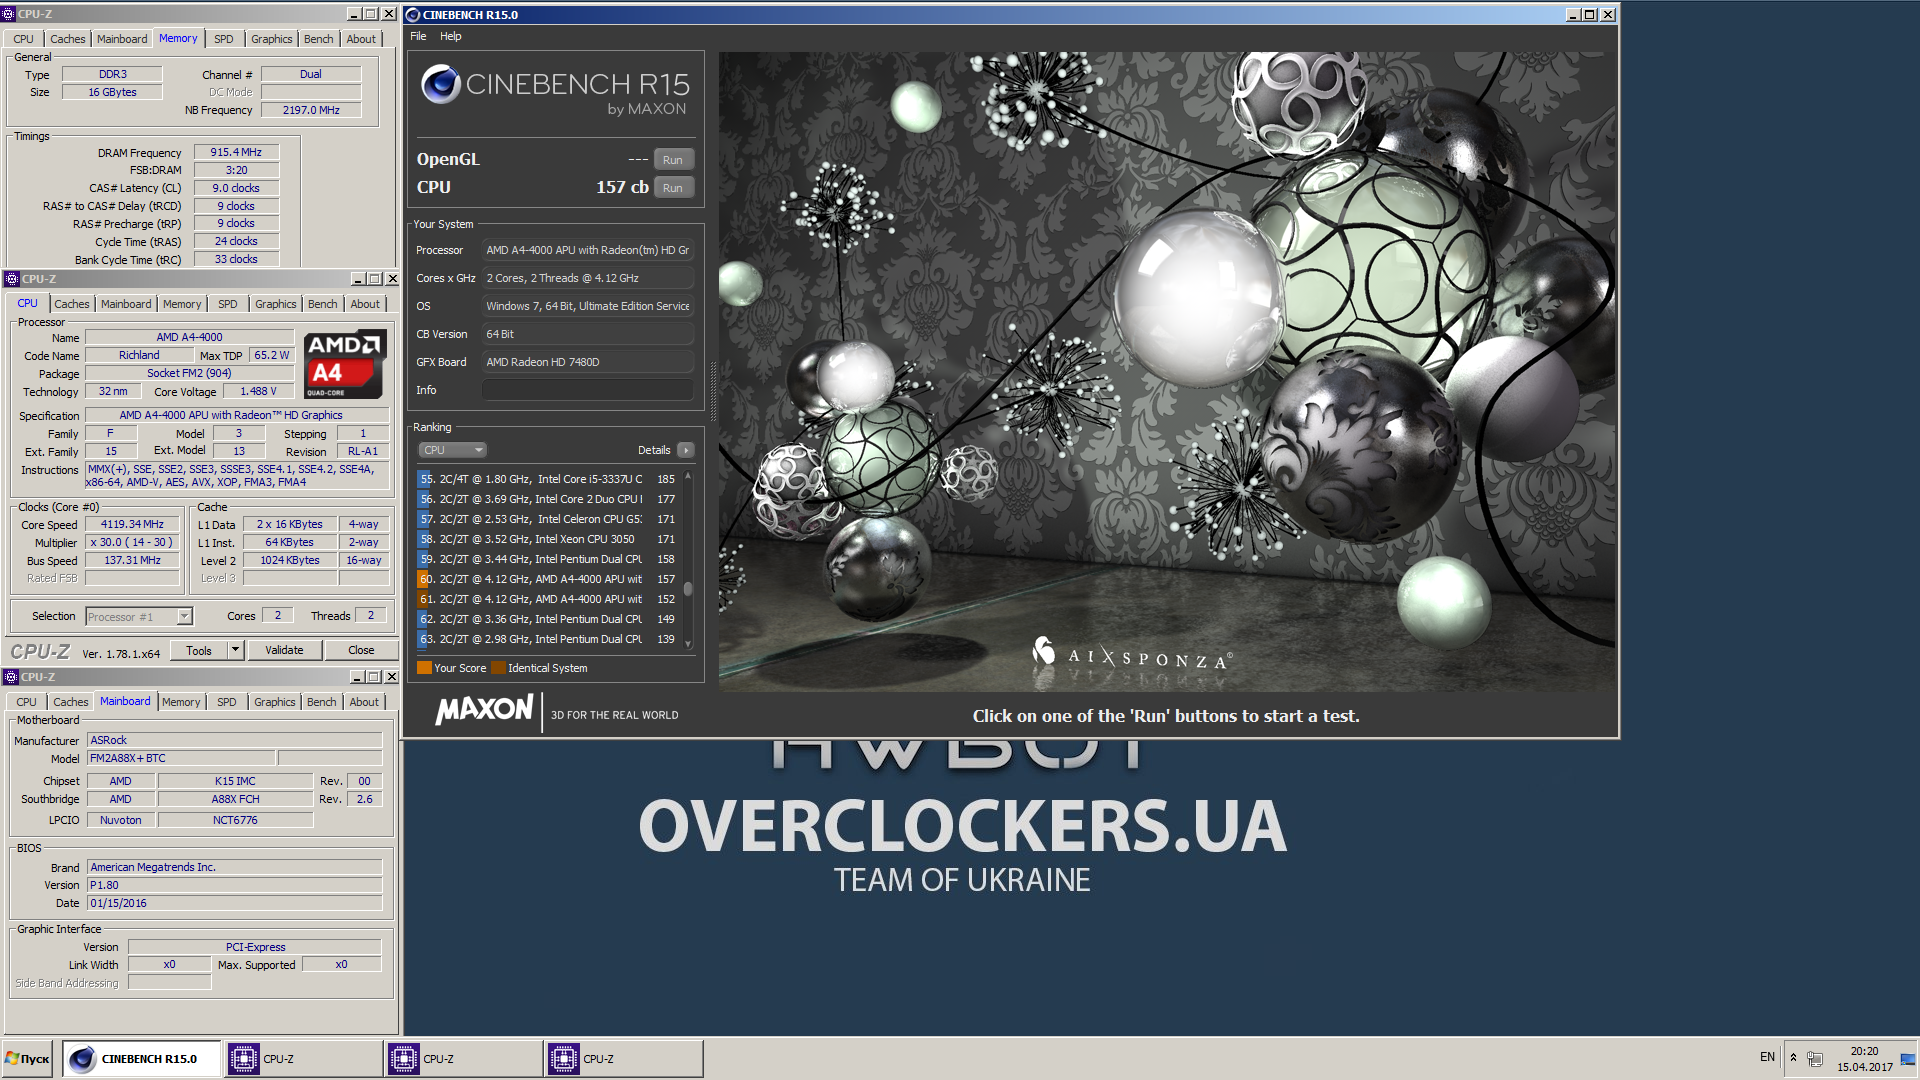Select ranking row 55 Intel Core i5-3337U
Screen dimensions: 1920x1080
(548, 479)
